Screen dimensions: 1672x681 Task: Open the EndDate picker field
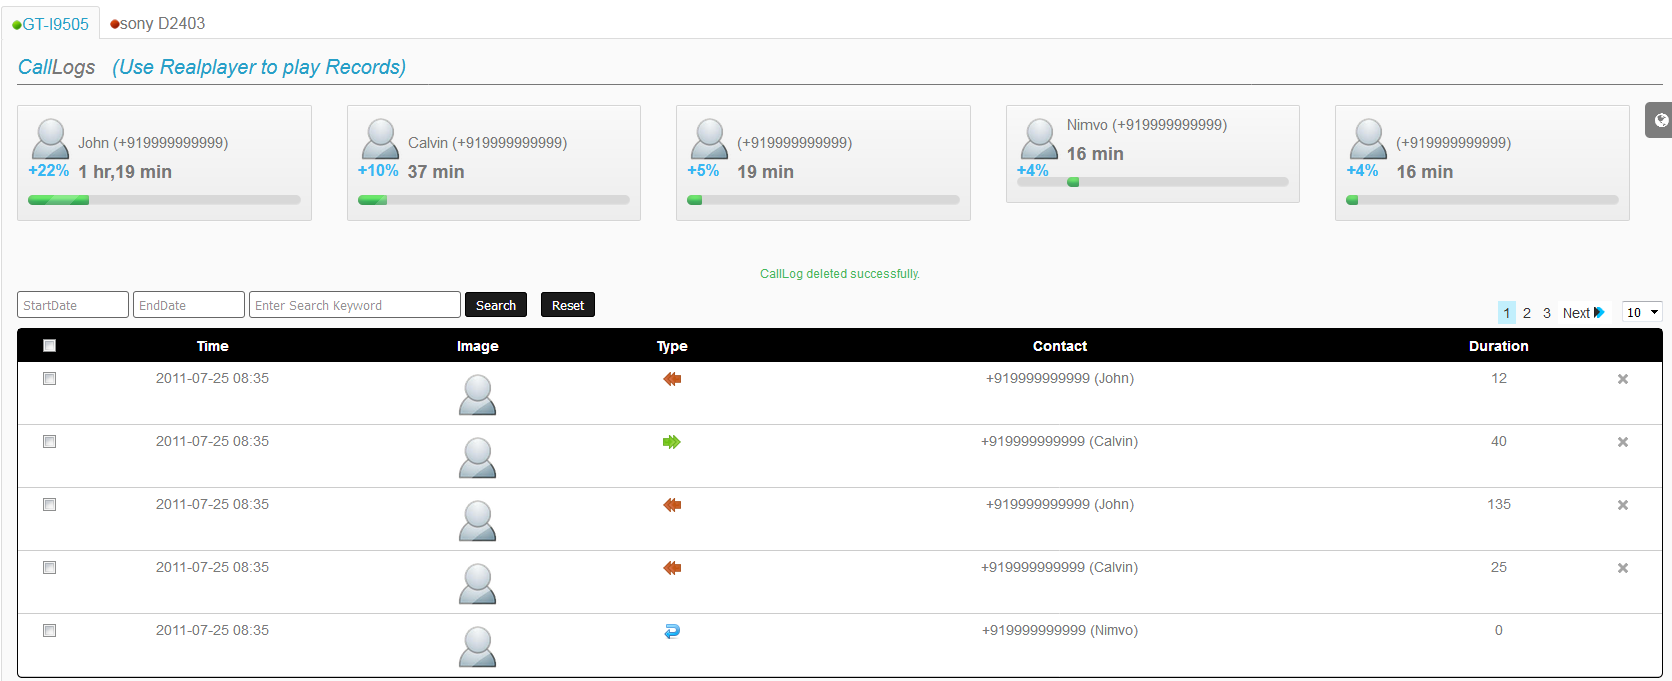(189, 305)
